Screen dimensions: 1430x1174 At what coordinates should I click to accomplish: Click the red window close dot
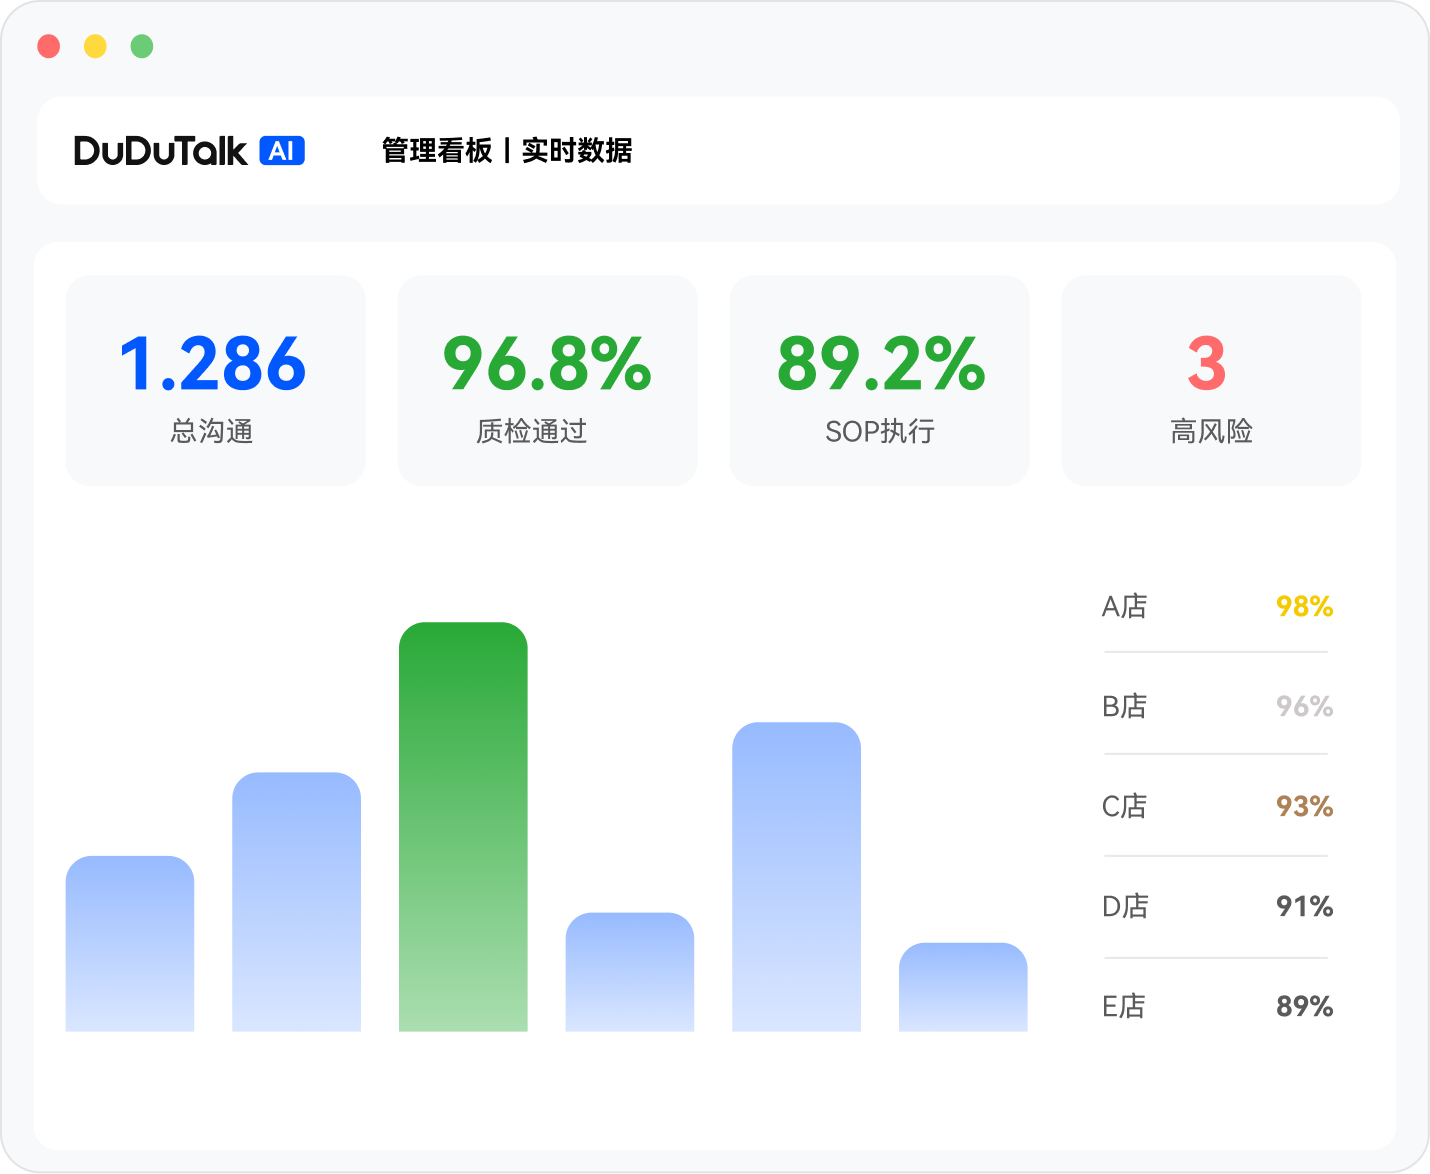tap(48, 46)
